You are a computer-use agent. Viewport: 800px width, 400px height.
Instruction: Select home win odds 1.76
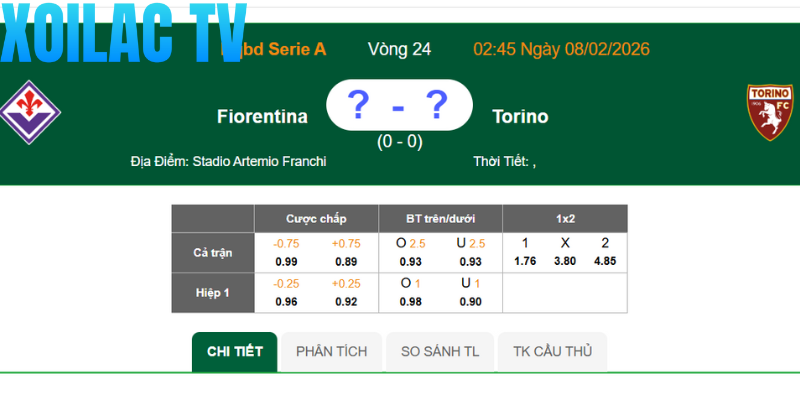tap(526, 261)
